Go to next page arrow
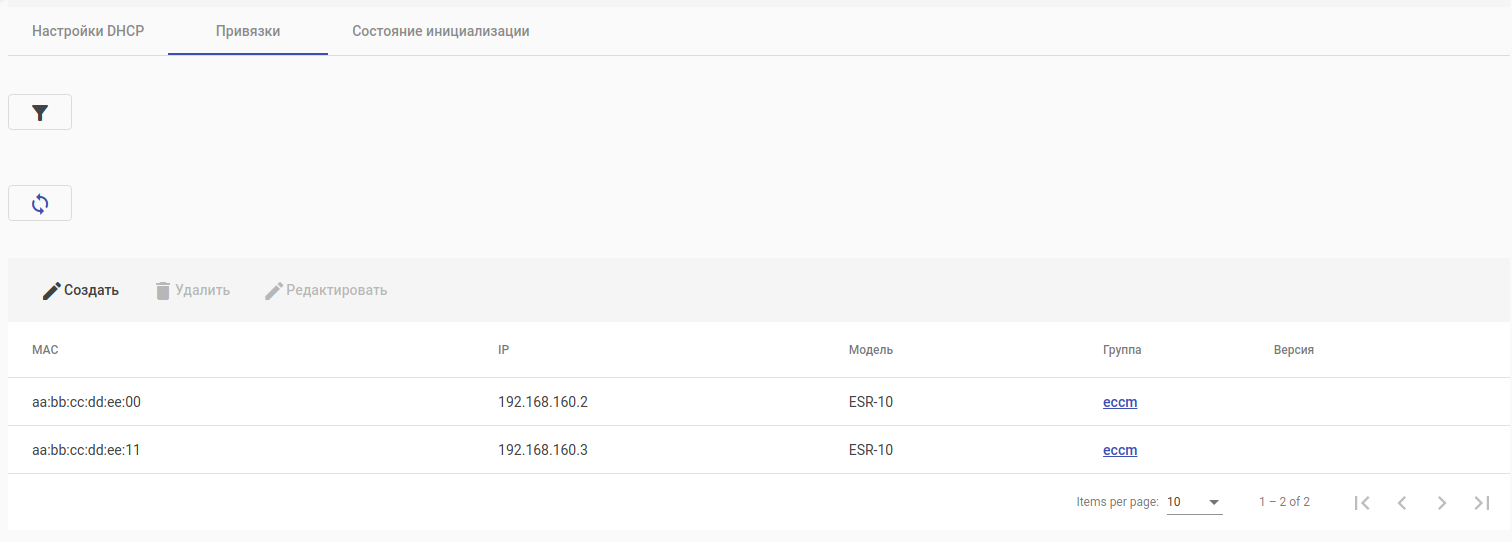The height and width of the screenshot is (542, 1512). point(1441,502)
